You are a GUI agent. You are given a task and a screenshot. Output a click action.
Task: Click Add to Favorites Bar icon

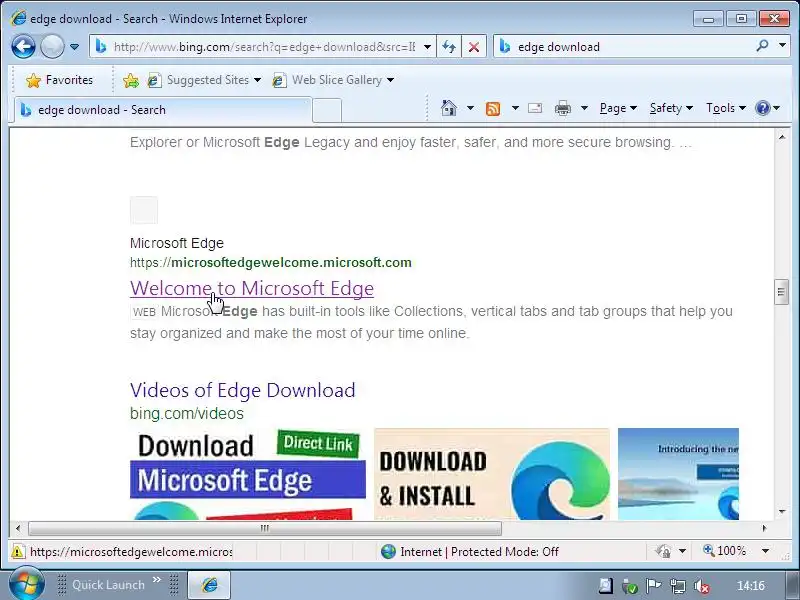(131, 80)
